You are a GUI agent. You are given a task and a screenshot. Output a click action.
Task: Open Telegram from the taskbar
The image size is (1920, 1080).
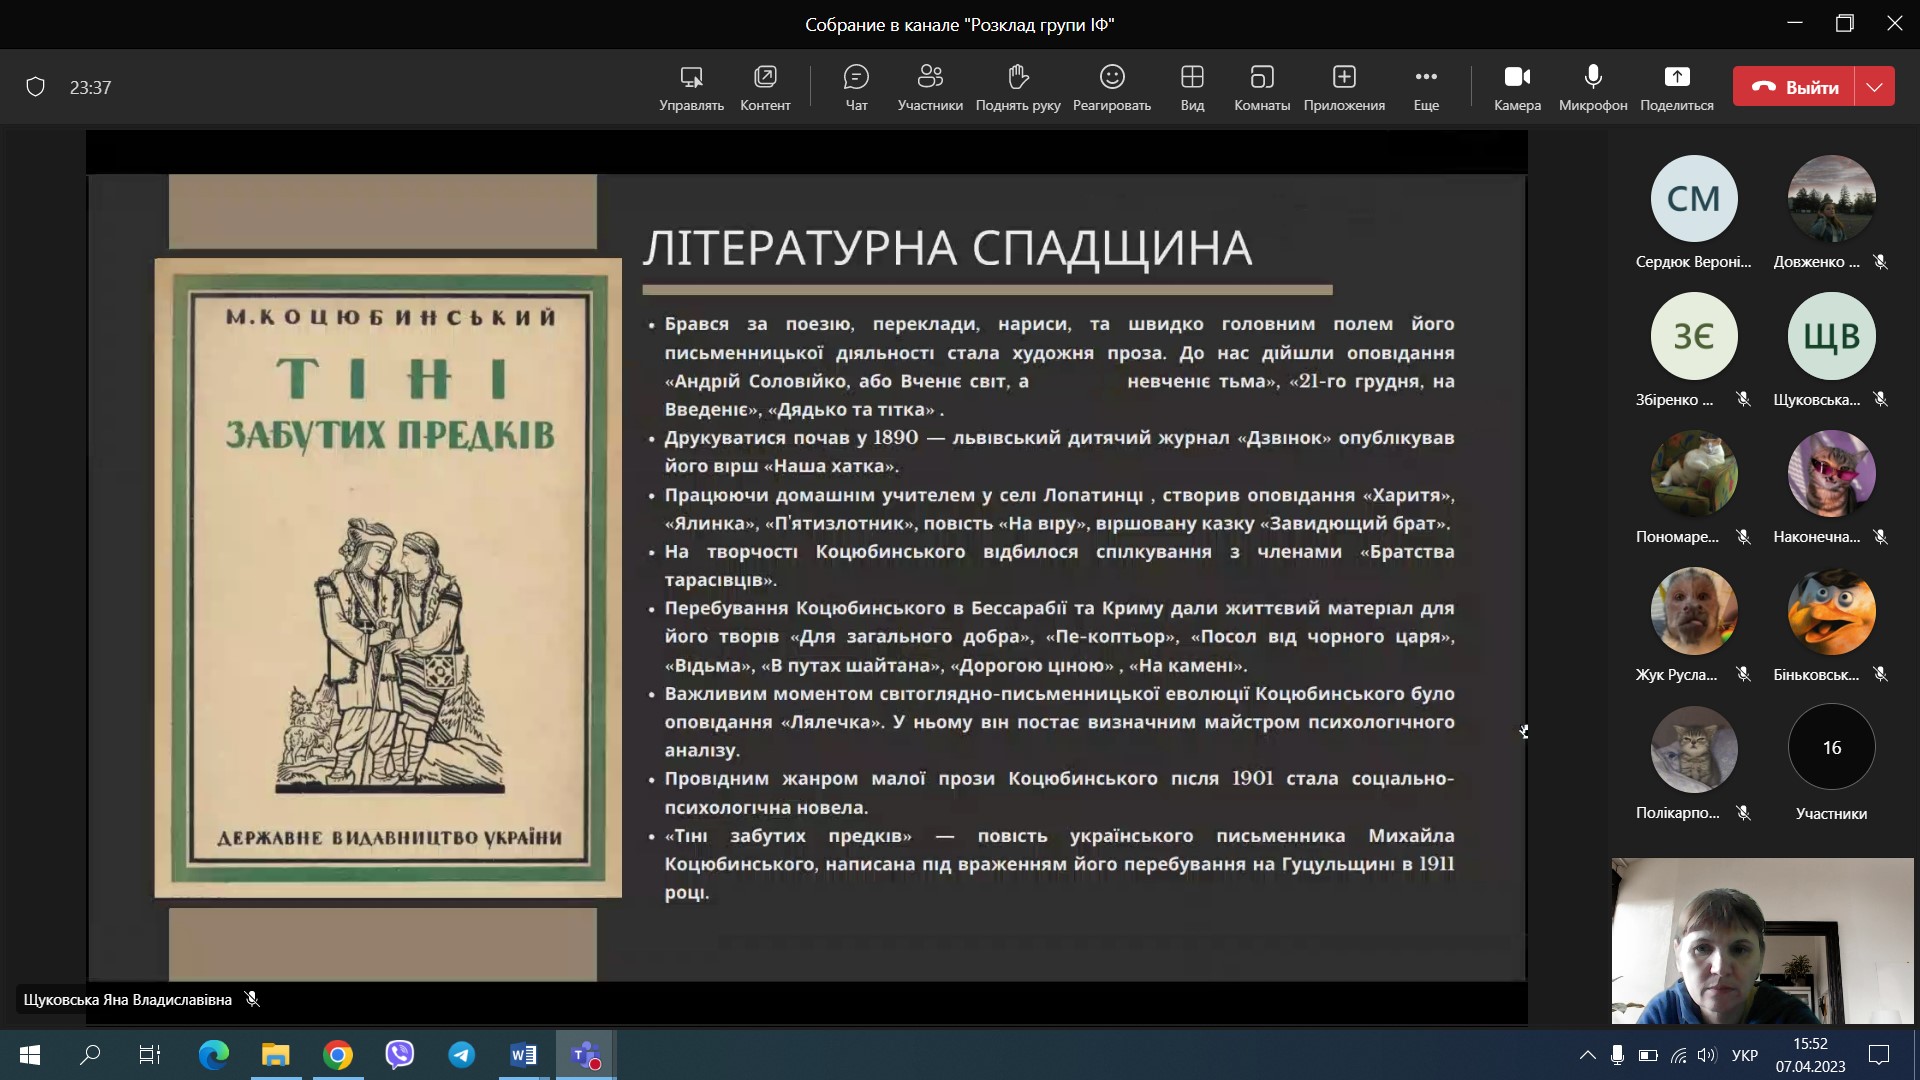click(461, 1055)
